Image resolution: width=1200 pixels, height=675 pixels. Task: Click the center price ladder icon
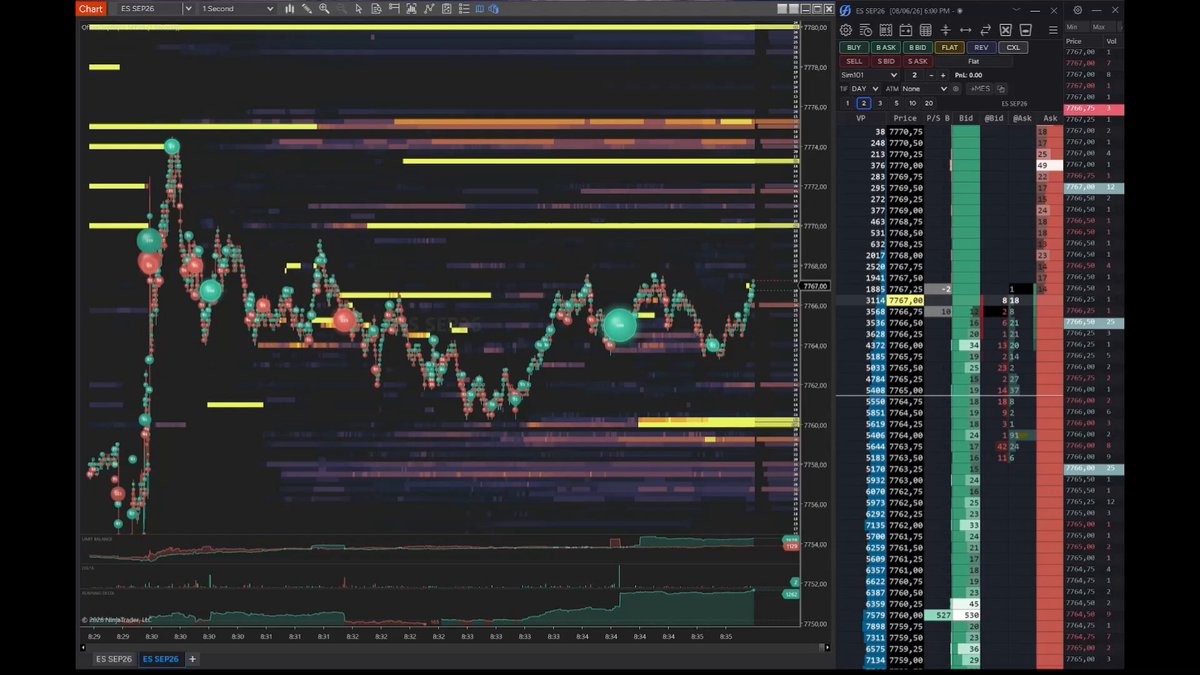pos(945,30)
